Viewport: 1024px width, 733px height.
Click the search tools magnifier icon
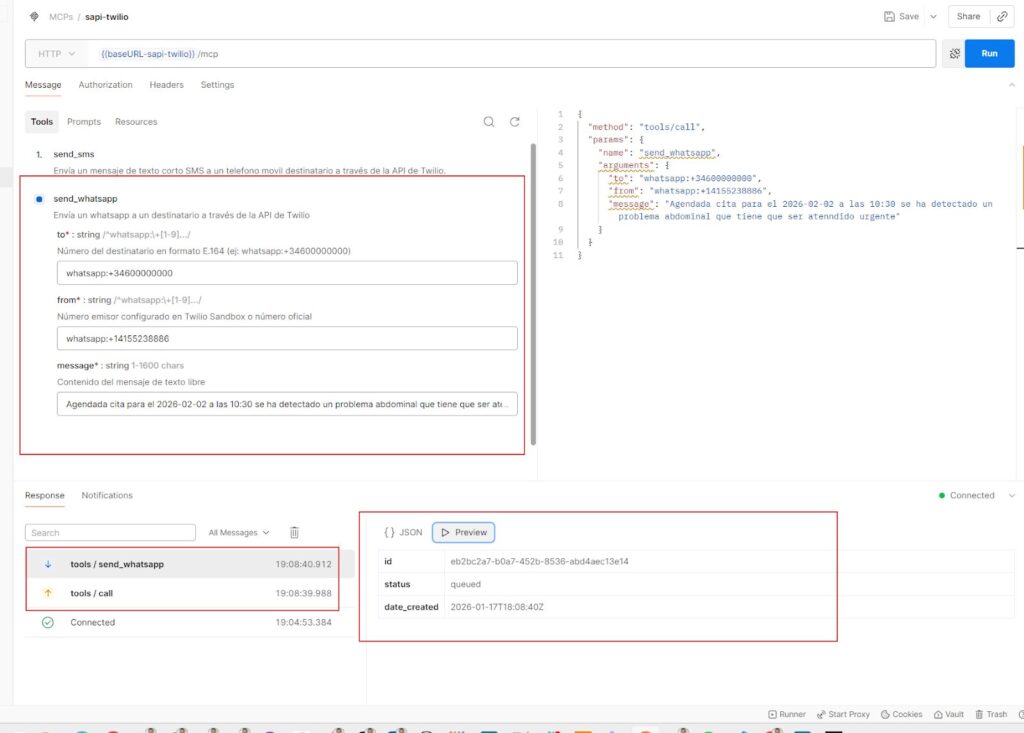[488, 122]
